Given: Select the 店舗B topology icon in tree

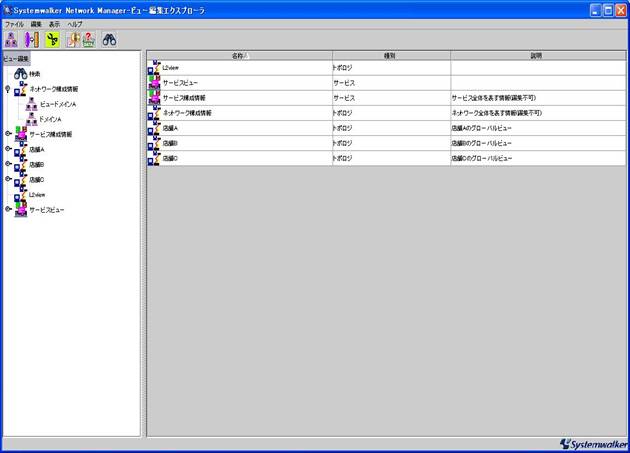Looking at the screenshot, I should pyautogui.click(x=20, y=165).
